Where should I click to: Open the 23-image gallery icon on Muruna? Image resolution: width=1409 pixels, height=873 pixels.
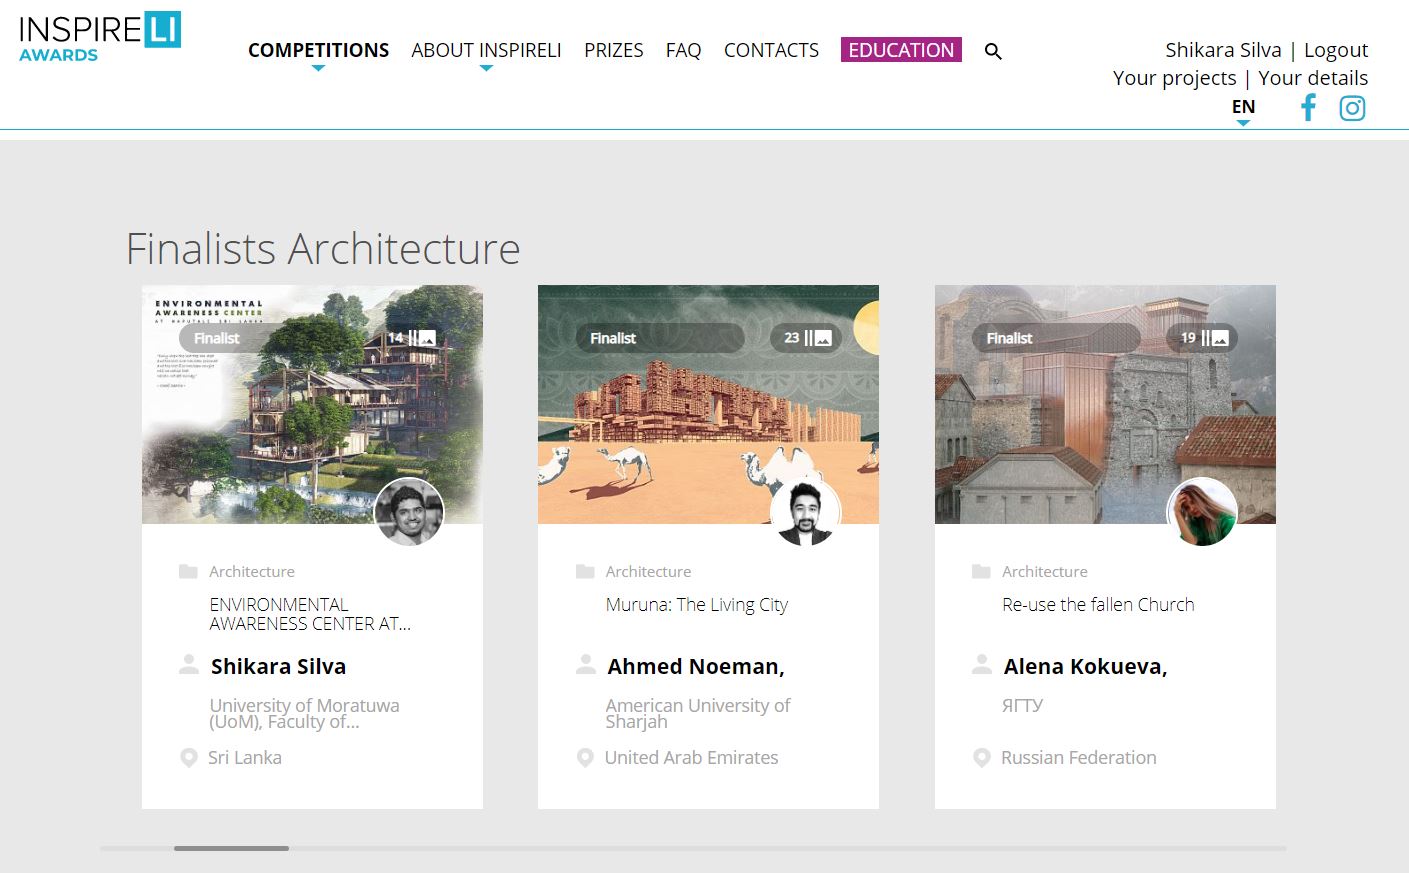(807, 338)
